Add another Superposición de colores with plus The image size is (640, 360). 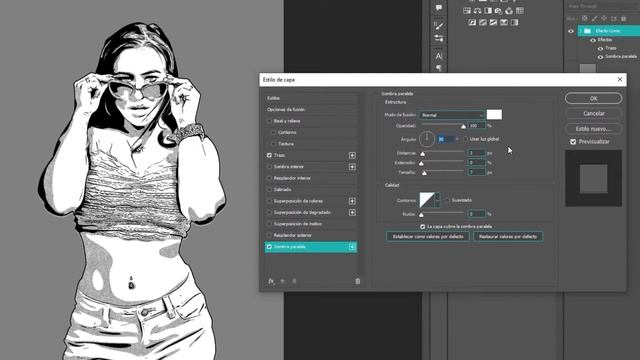pyautogui.click(x=352, y=201)
